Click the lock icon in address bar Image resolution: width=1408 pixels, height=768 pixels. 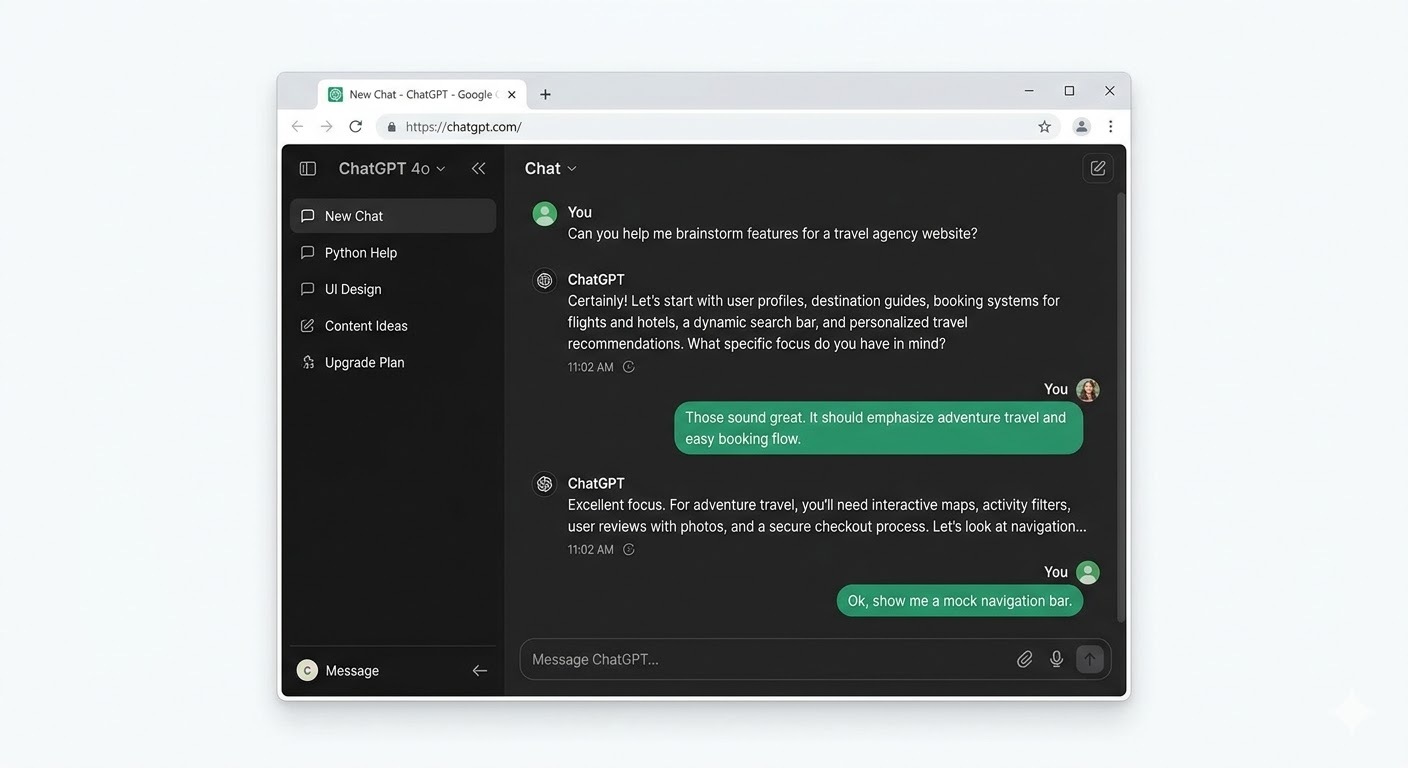click(x=392, y=127)
